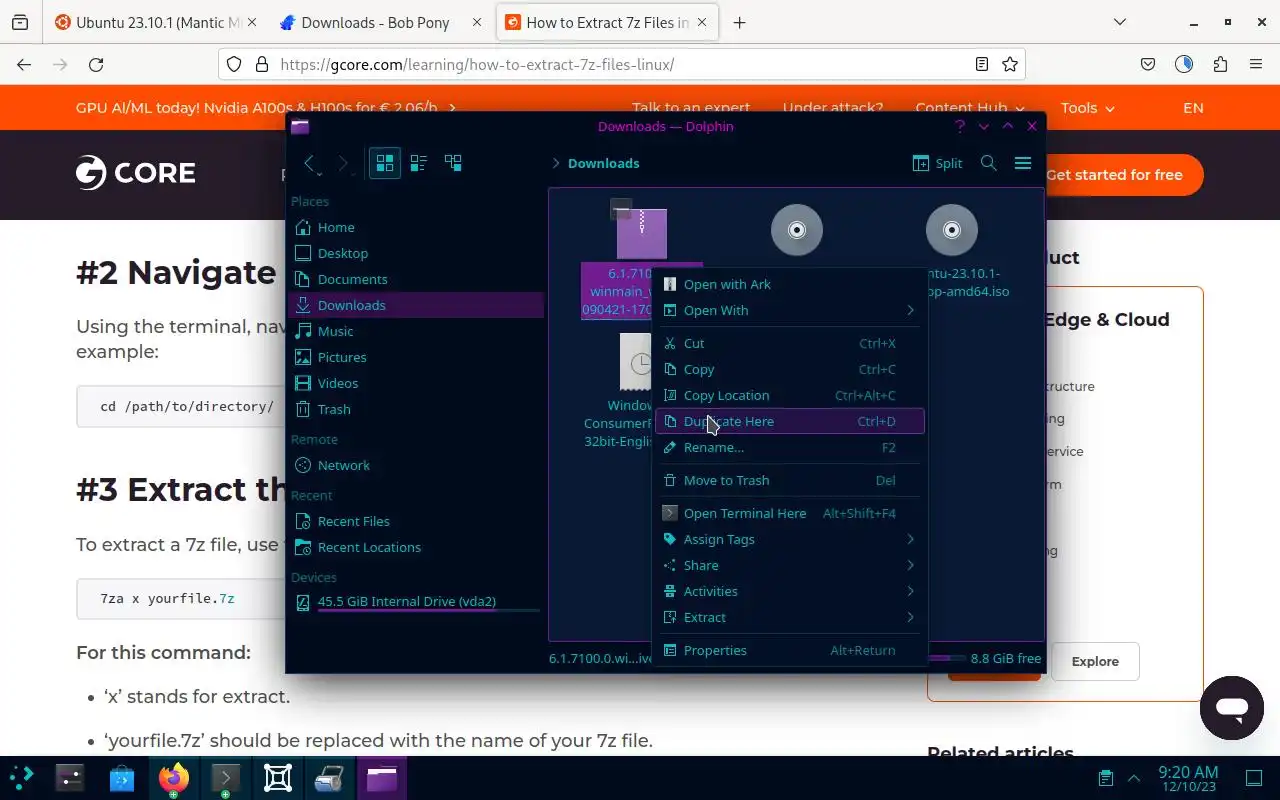
Task: Open the Content Hub dropdown
Action: pos(970,108)
